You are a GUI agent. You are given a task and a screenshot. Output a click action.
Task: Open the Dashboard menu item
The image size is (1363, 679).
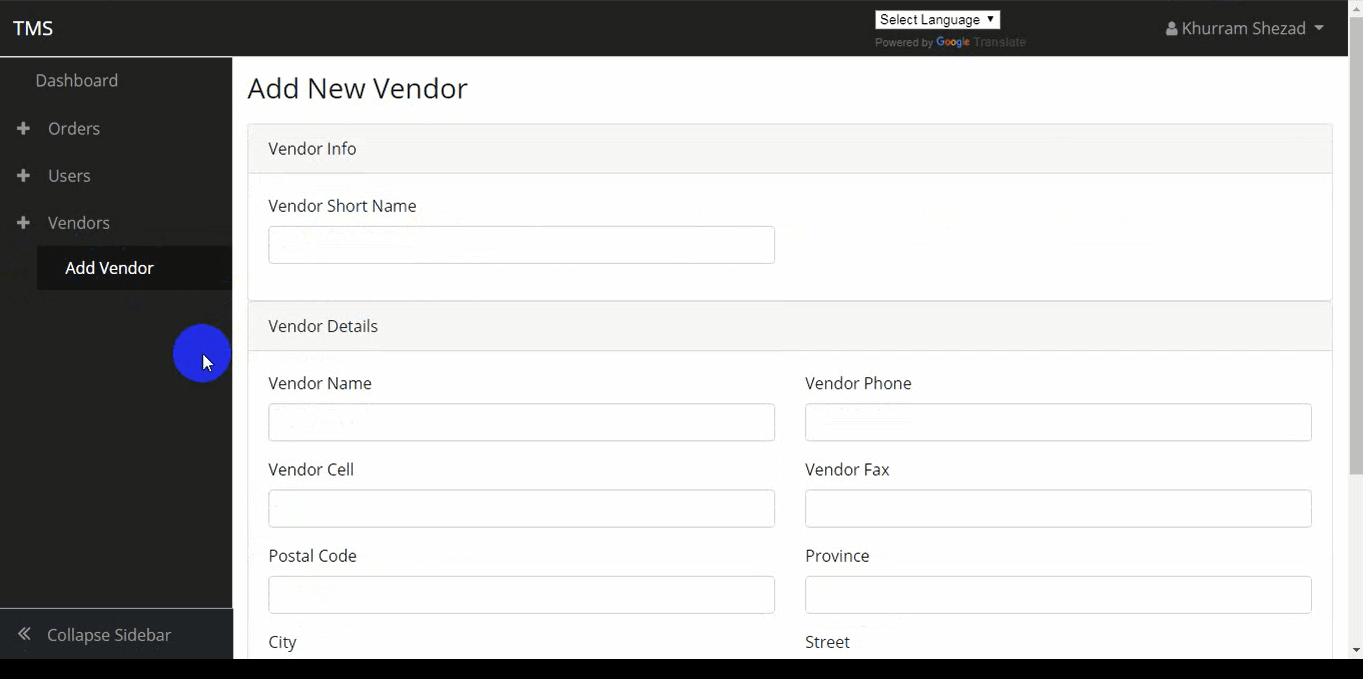[77, 80]
